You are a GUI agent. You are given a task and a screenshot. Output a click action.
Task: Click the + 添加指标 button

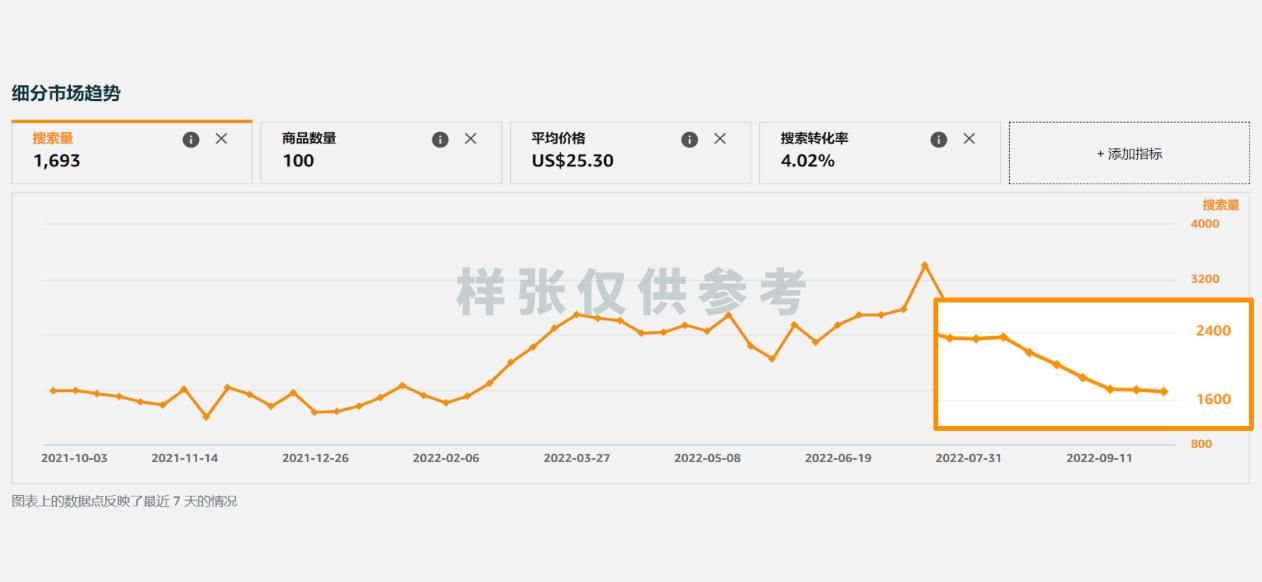click(1129, 153)
